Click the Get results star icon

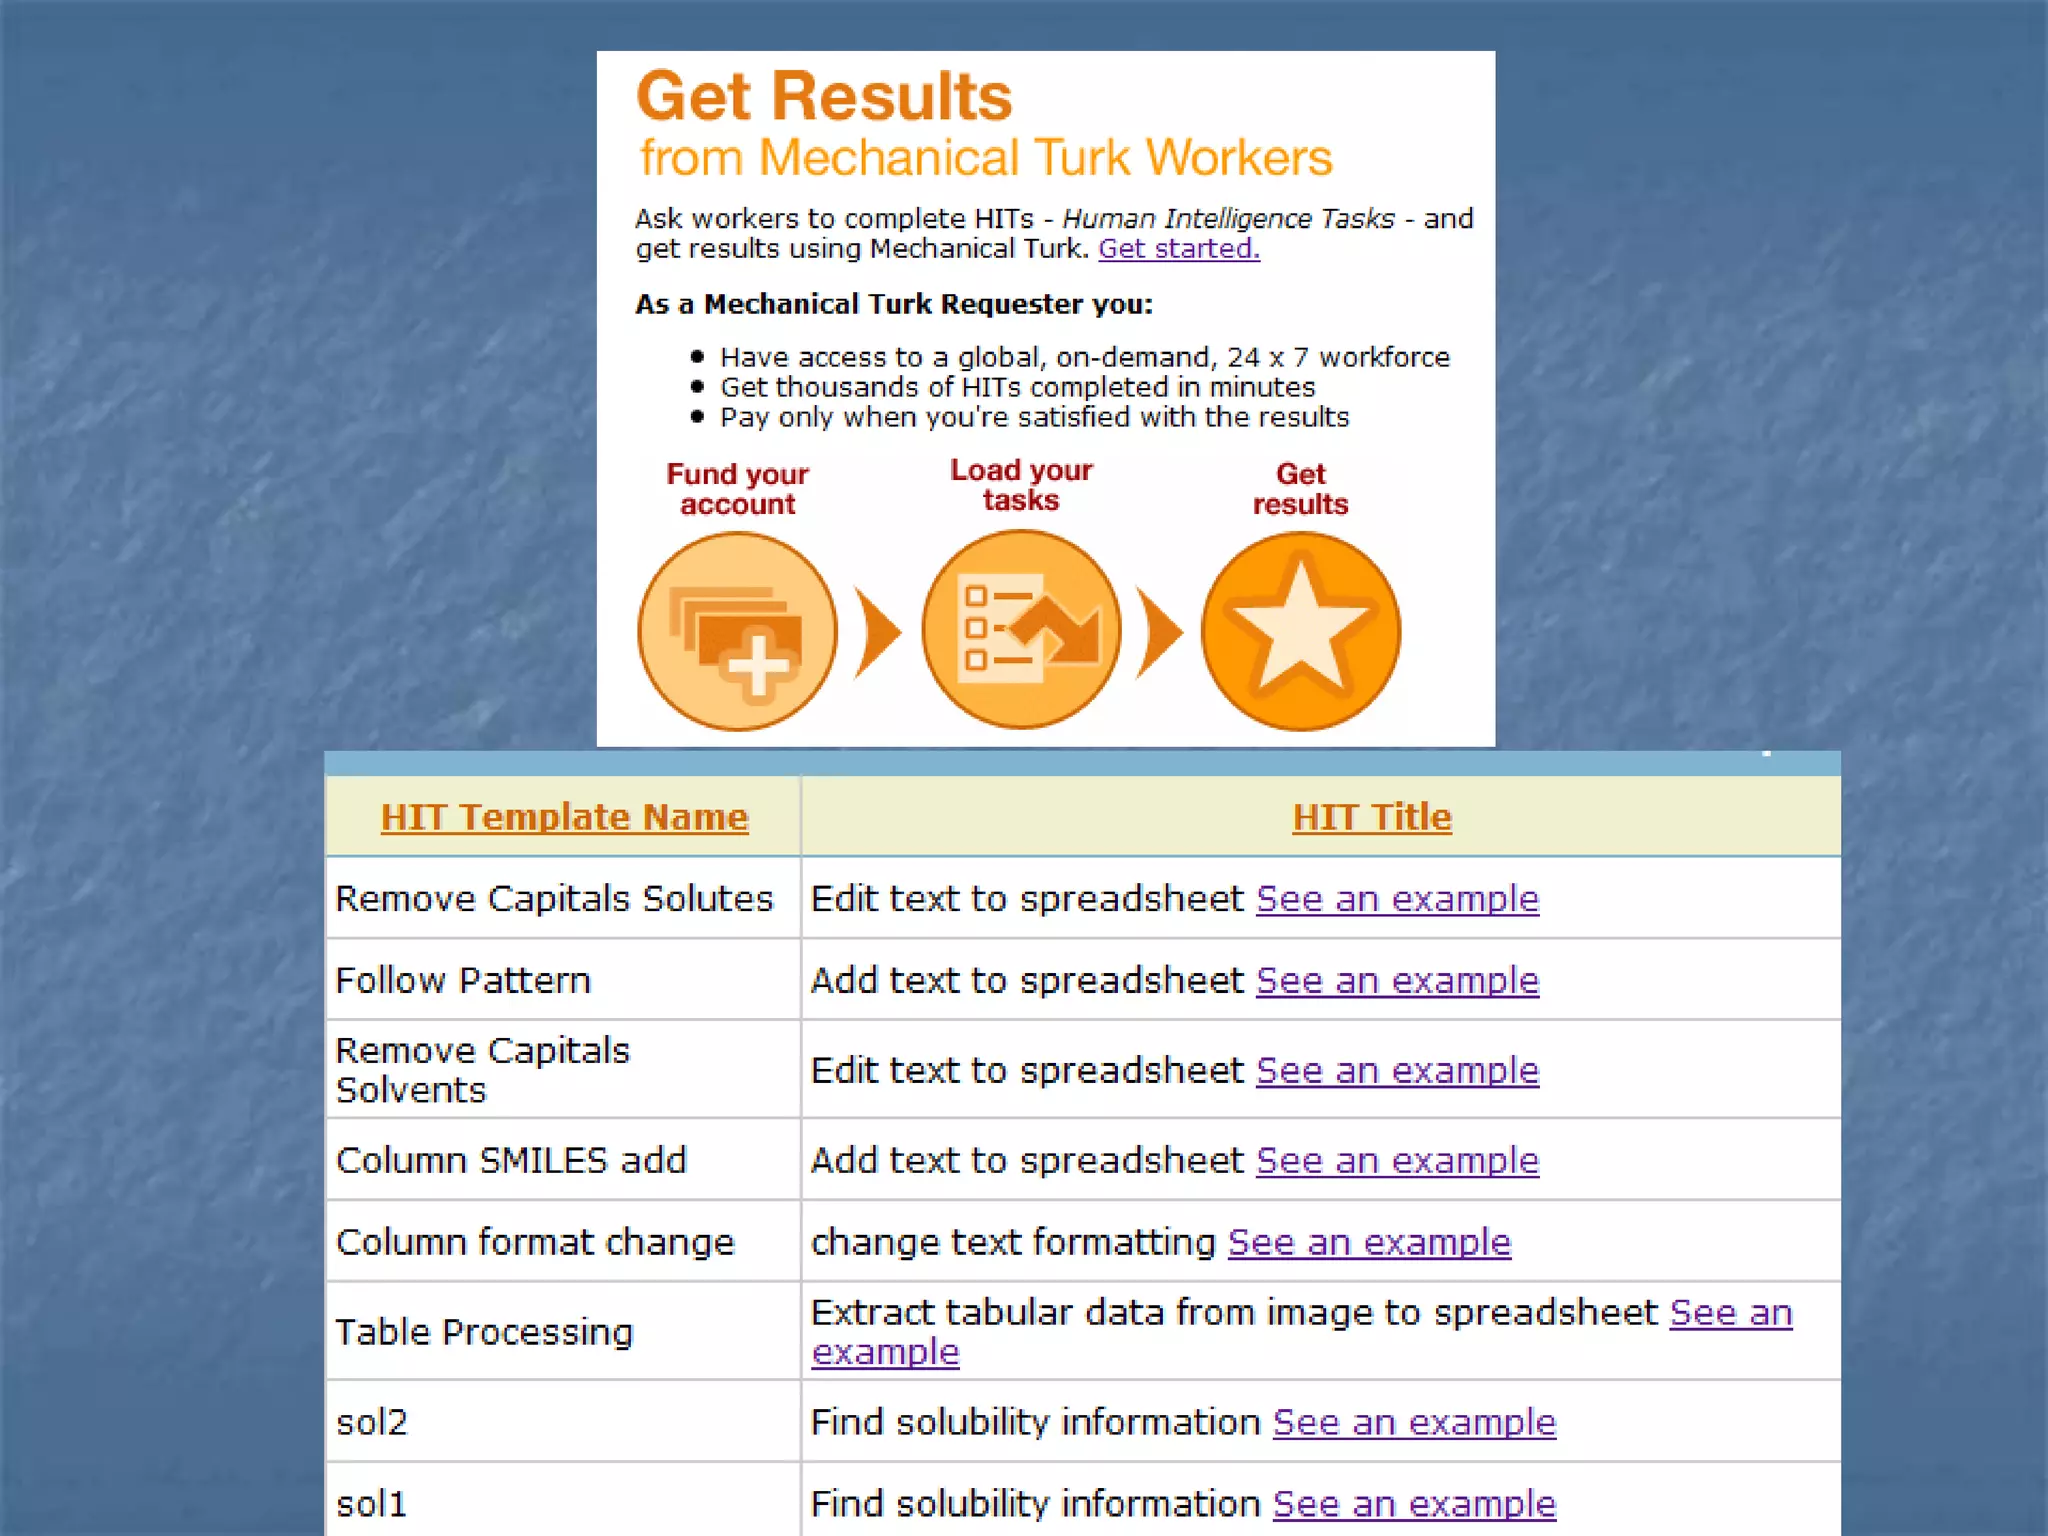[x=1300, y=631]
